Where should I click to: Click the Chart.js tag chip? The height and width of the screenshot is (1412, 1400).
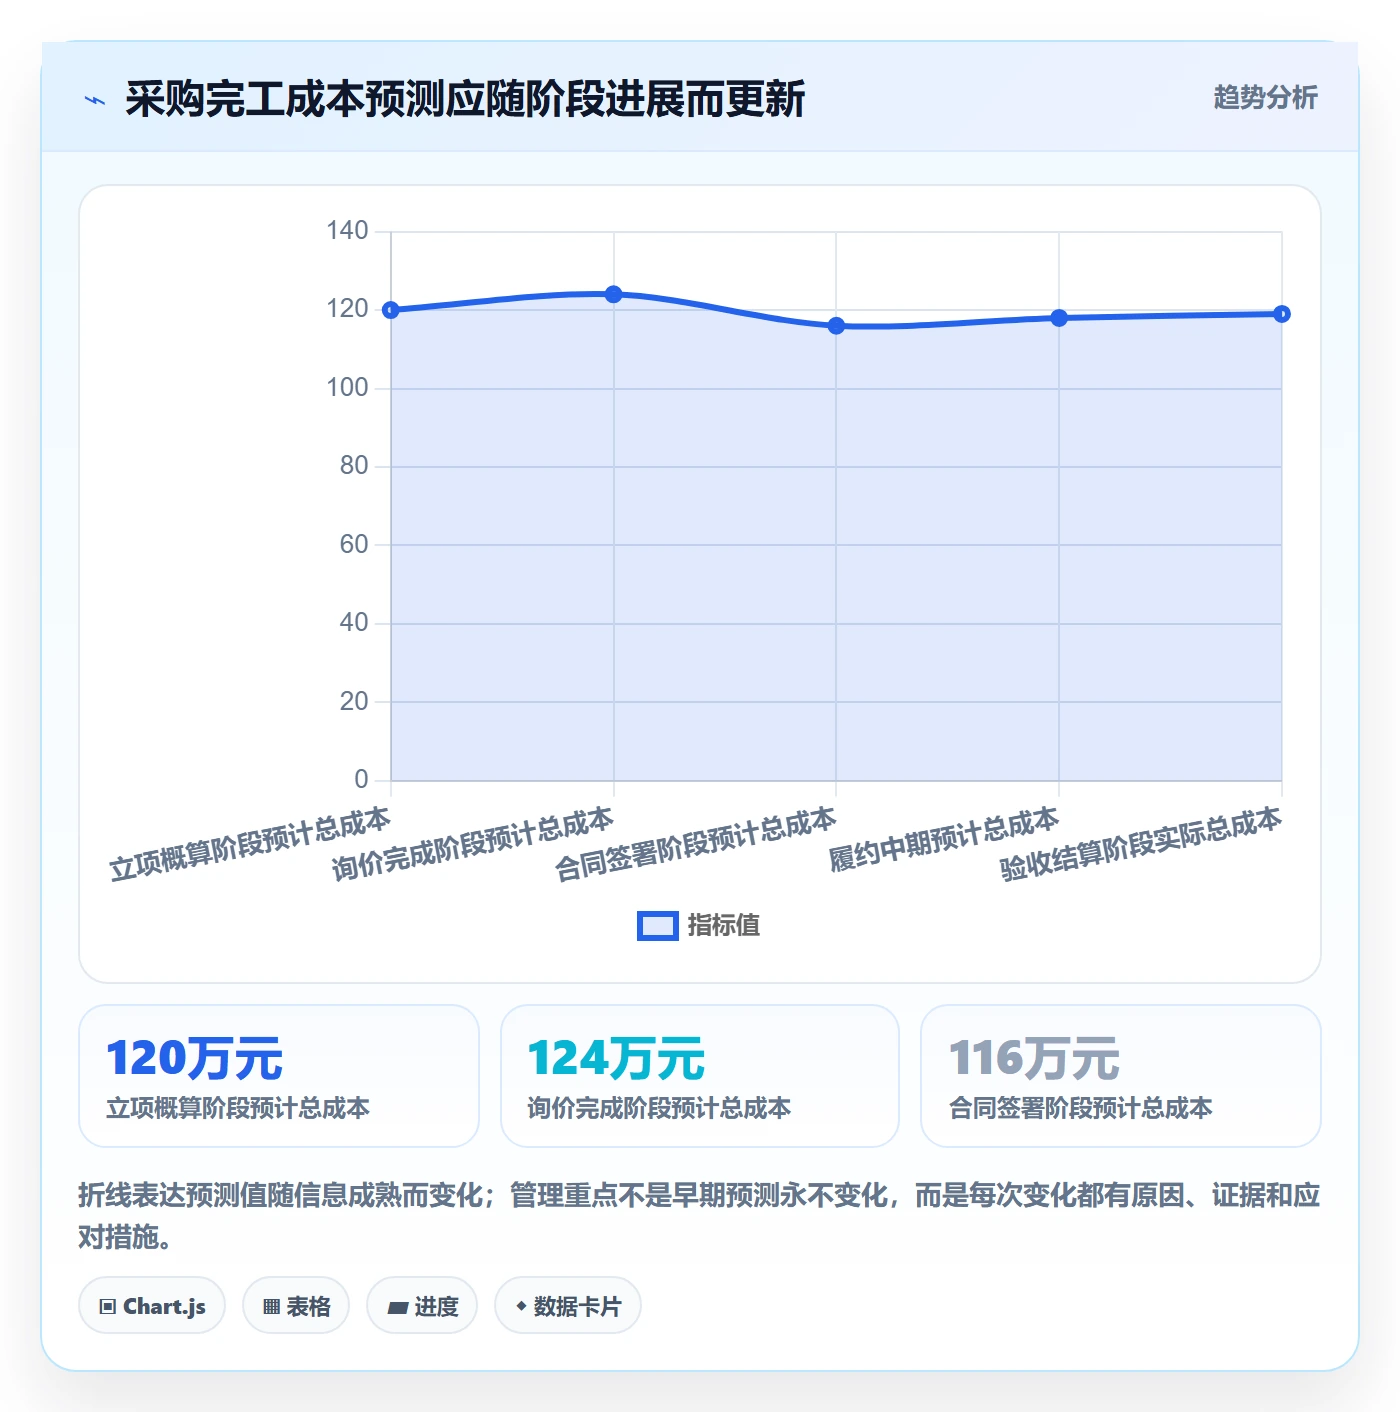click(x=152, y=1305)
